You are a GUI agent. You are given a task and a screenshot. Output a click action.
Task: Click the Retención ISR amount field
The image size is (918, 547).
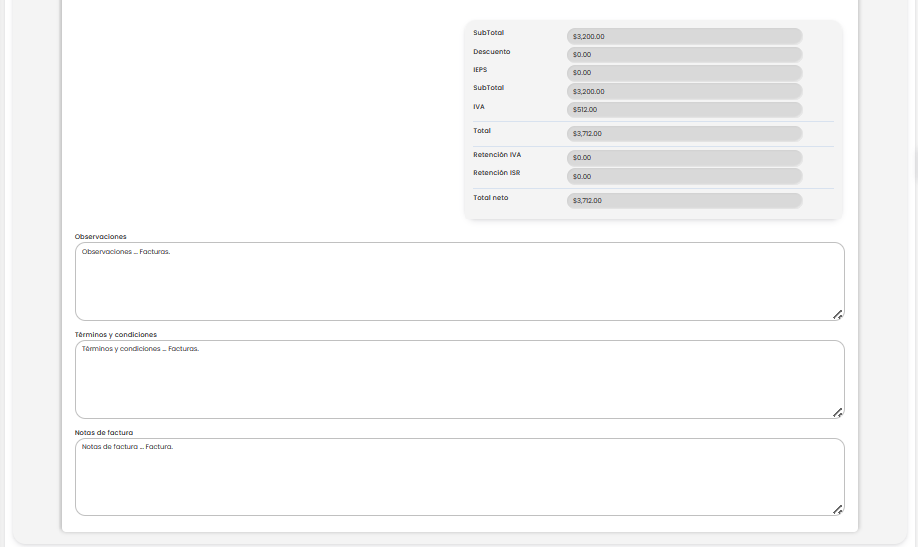[x=684, y=176]
